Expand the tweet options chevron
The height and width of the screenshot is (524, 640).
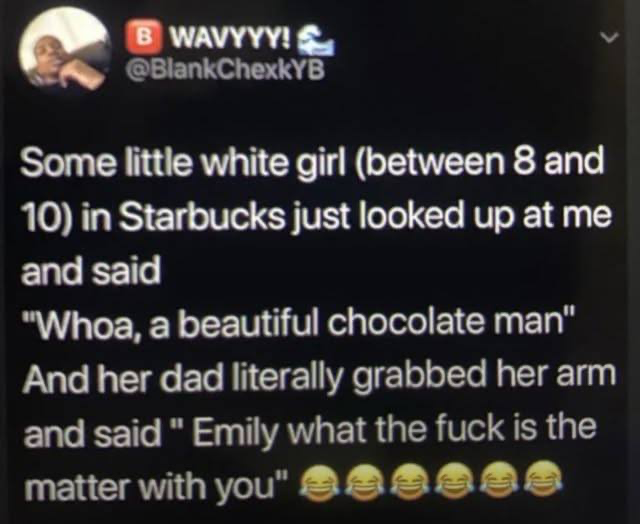point(611,38)
